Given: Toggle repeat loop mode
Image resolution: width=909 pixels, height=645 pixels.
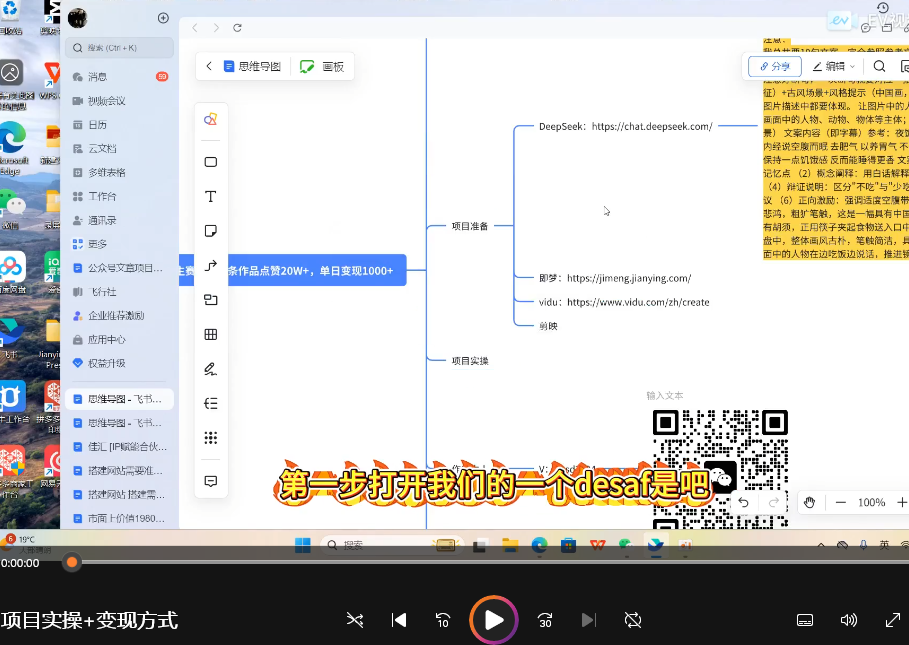Looking at the screenshot, I should (633, 620).
